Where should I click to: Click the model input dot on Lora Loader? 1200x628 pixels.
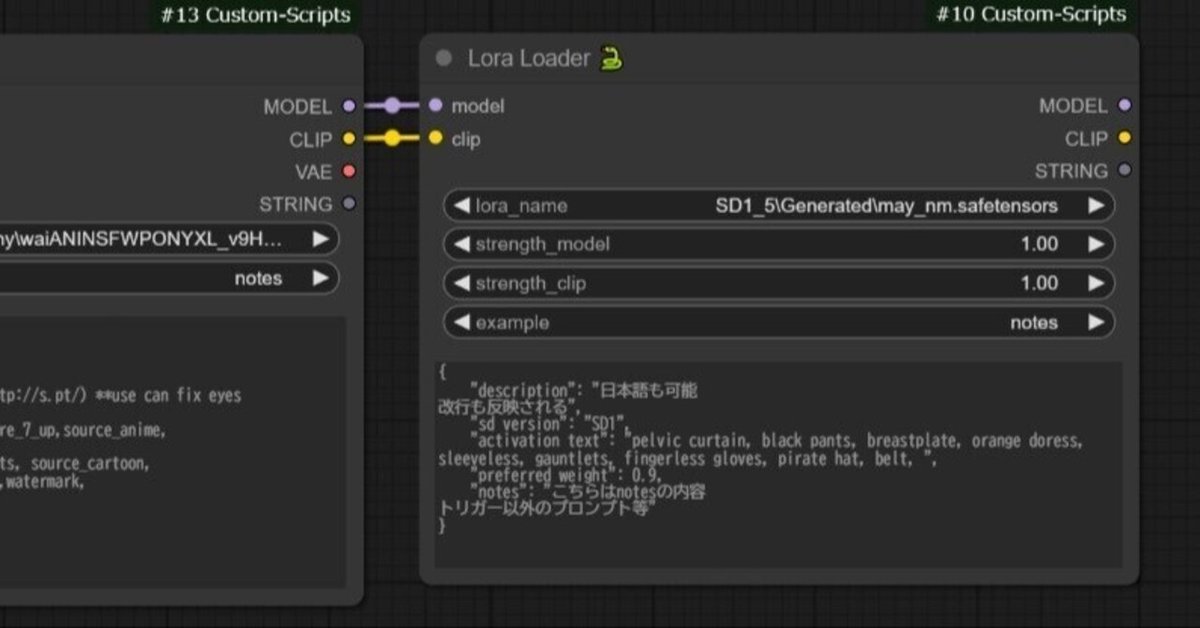coord(434,105)
